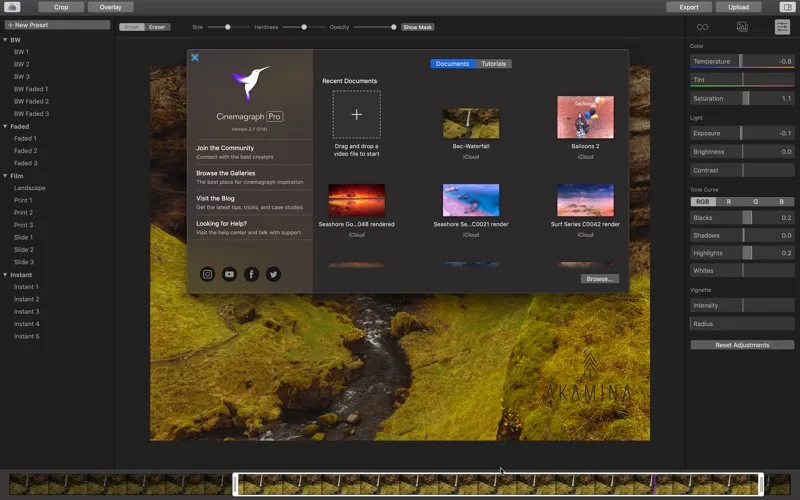800x500 pixels.
Task: Click the Temperature slider
Action: 742,61
